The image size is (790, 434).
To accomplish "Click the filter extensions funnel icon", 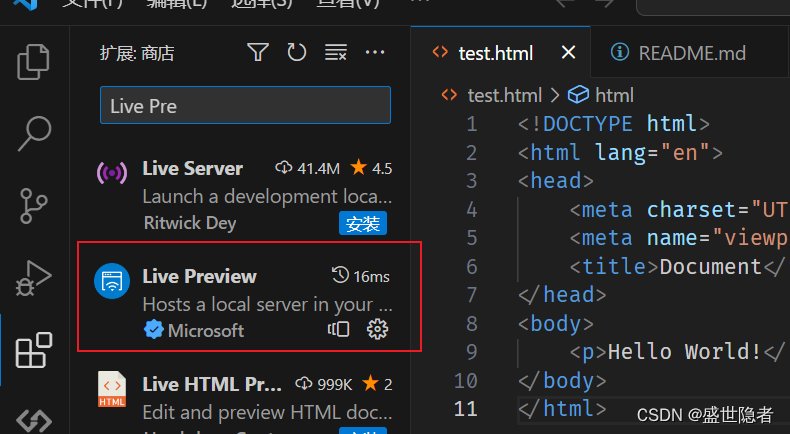I will 258,52.
